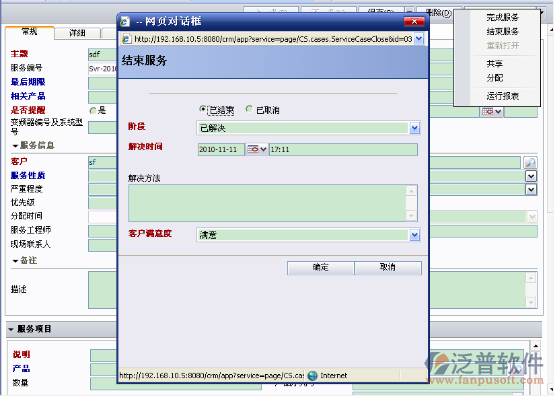Expand the dialog address bar dropdown
Screen dimensions: 554x396
pos(418,39)
